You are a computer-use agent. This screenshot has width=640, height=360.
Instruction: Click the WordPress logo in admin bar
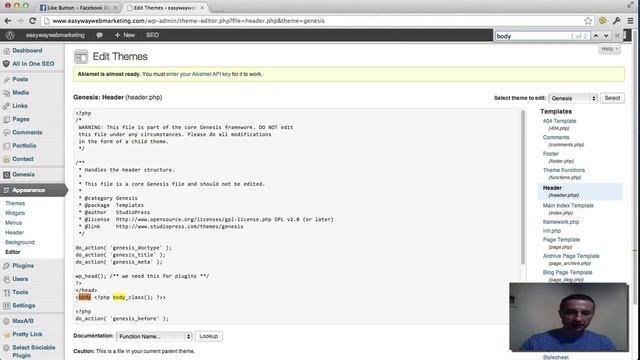10,35
